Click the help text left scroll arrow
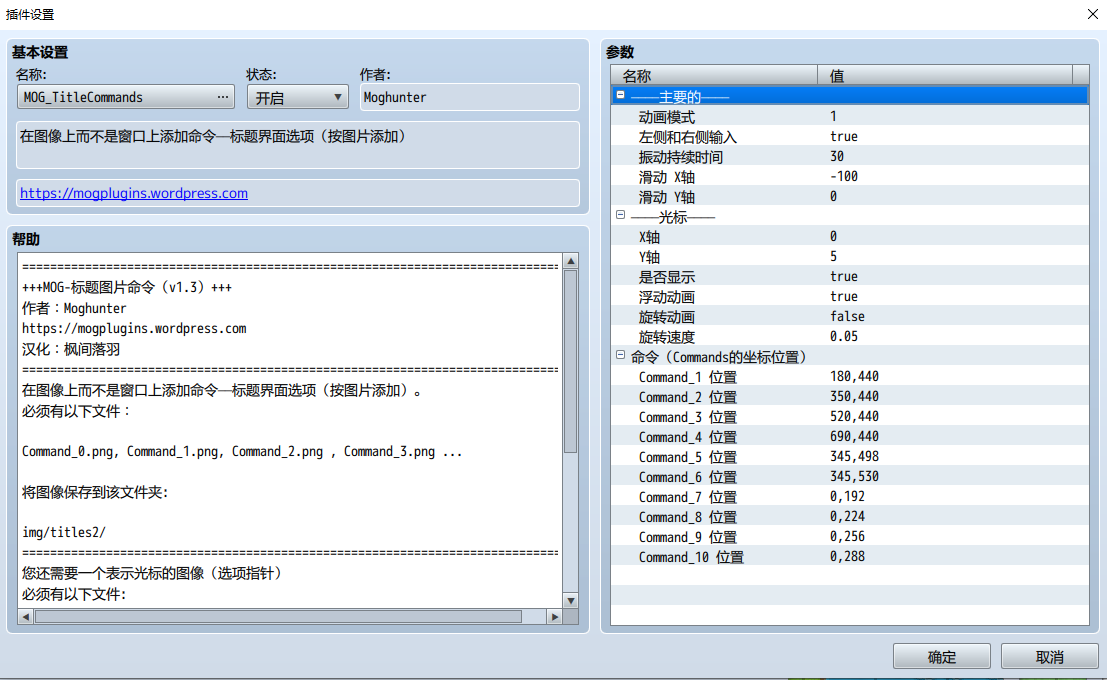 click(26, 616)
